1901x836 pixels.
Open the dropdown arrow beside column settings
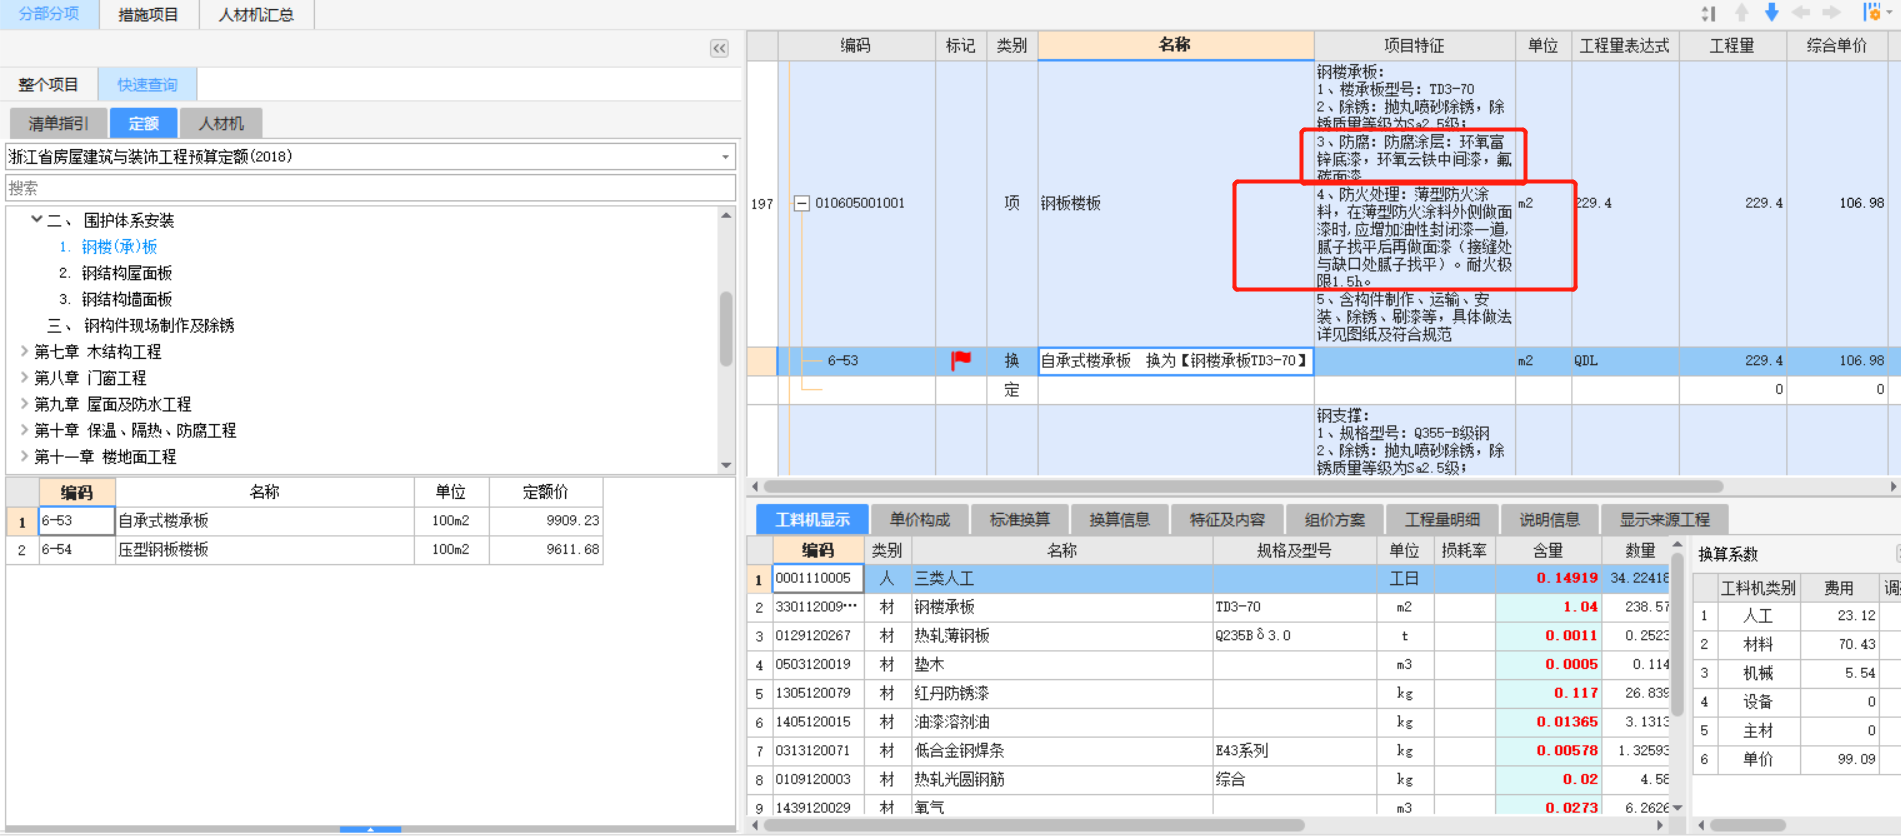tap(1889, 13)
